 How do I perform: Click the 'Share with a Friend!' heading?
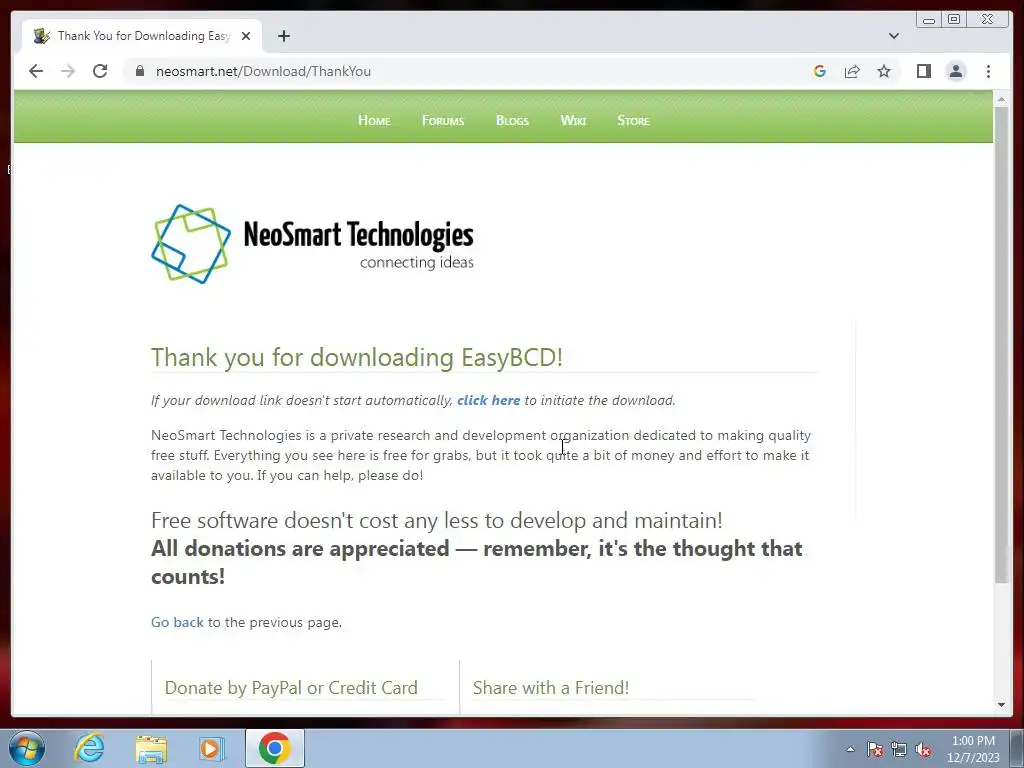pyautogui.click(x=551, y=688)
